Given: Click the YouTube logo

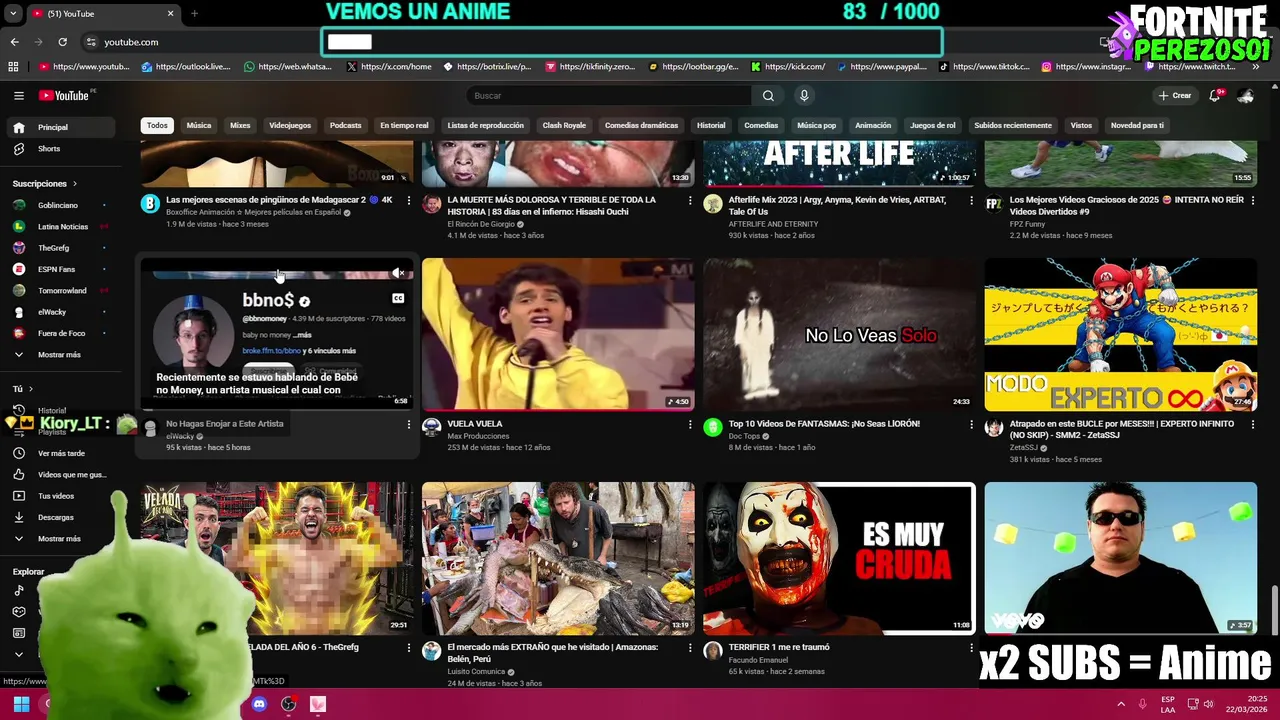Looking at the screenshot, I should tap(65, 96).
